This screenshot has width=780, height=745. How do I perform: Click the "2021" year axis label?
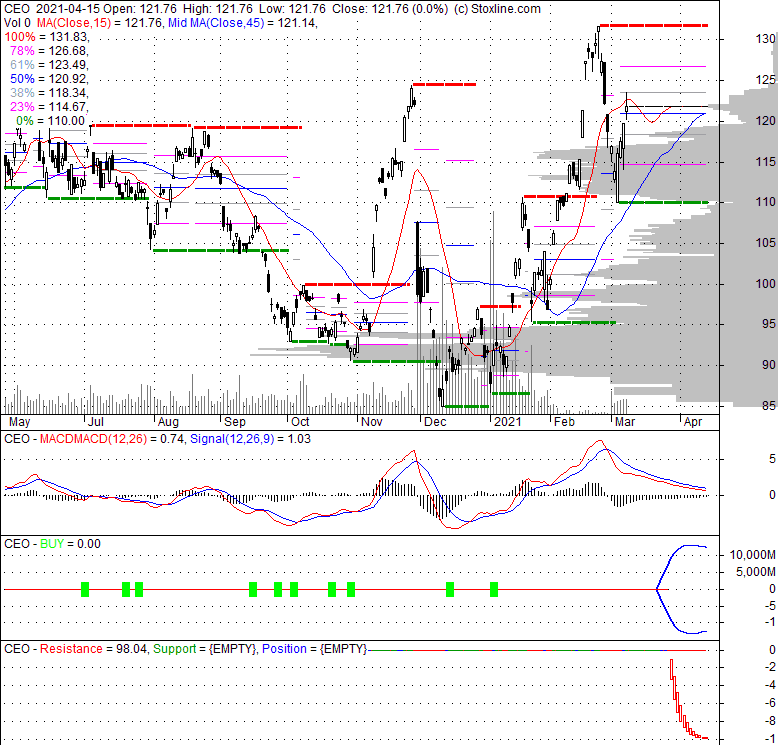tap(507, 422)
